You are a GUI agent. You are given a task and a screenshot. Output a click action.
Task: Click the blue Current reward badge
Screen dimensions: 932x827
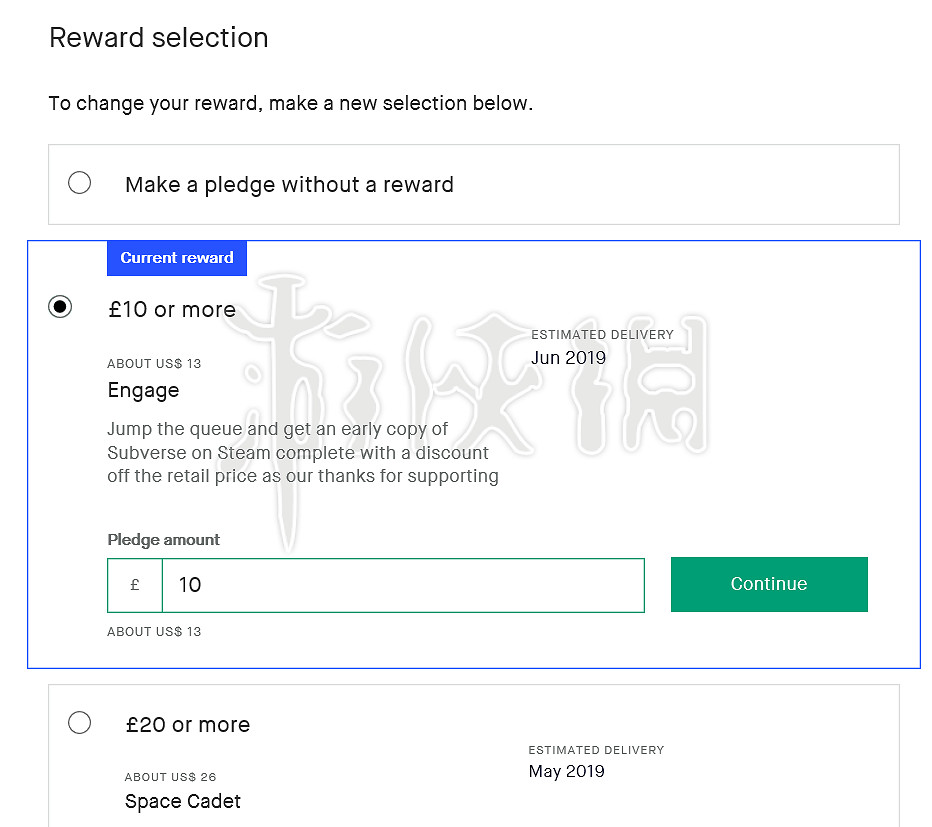click(177, 258)
